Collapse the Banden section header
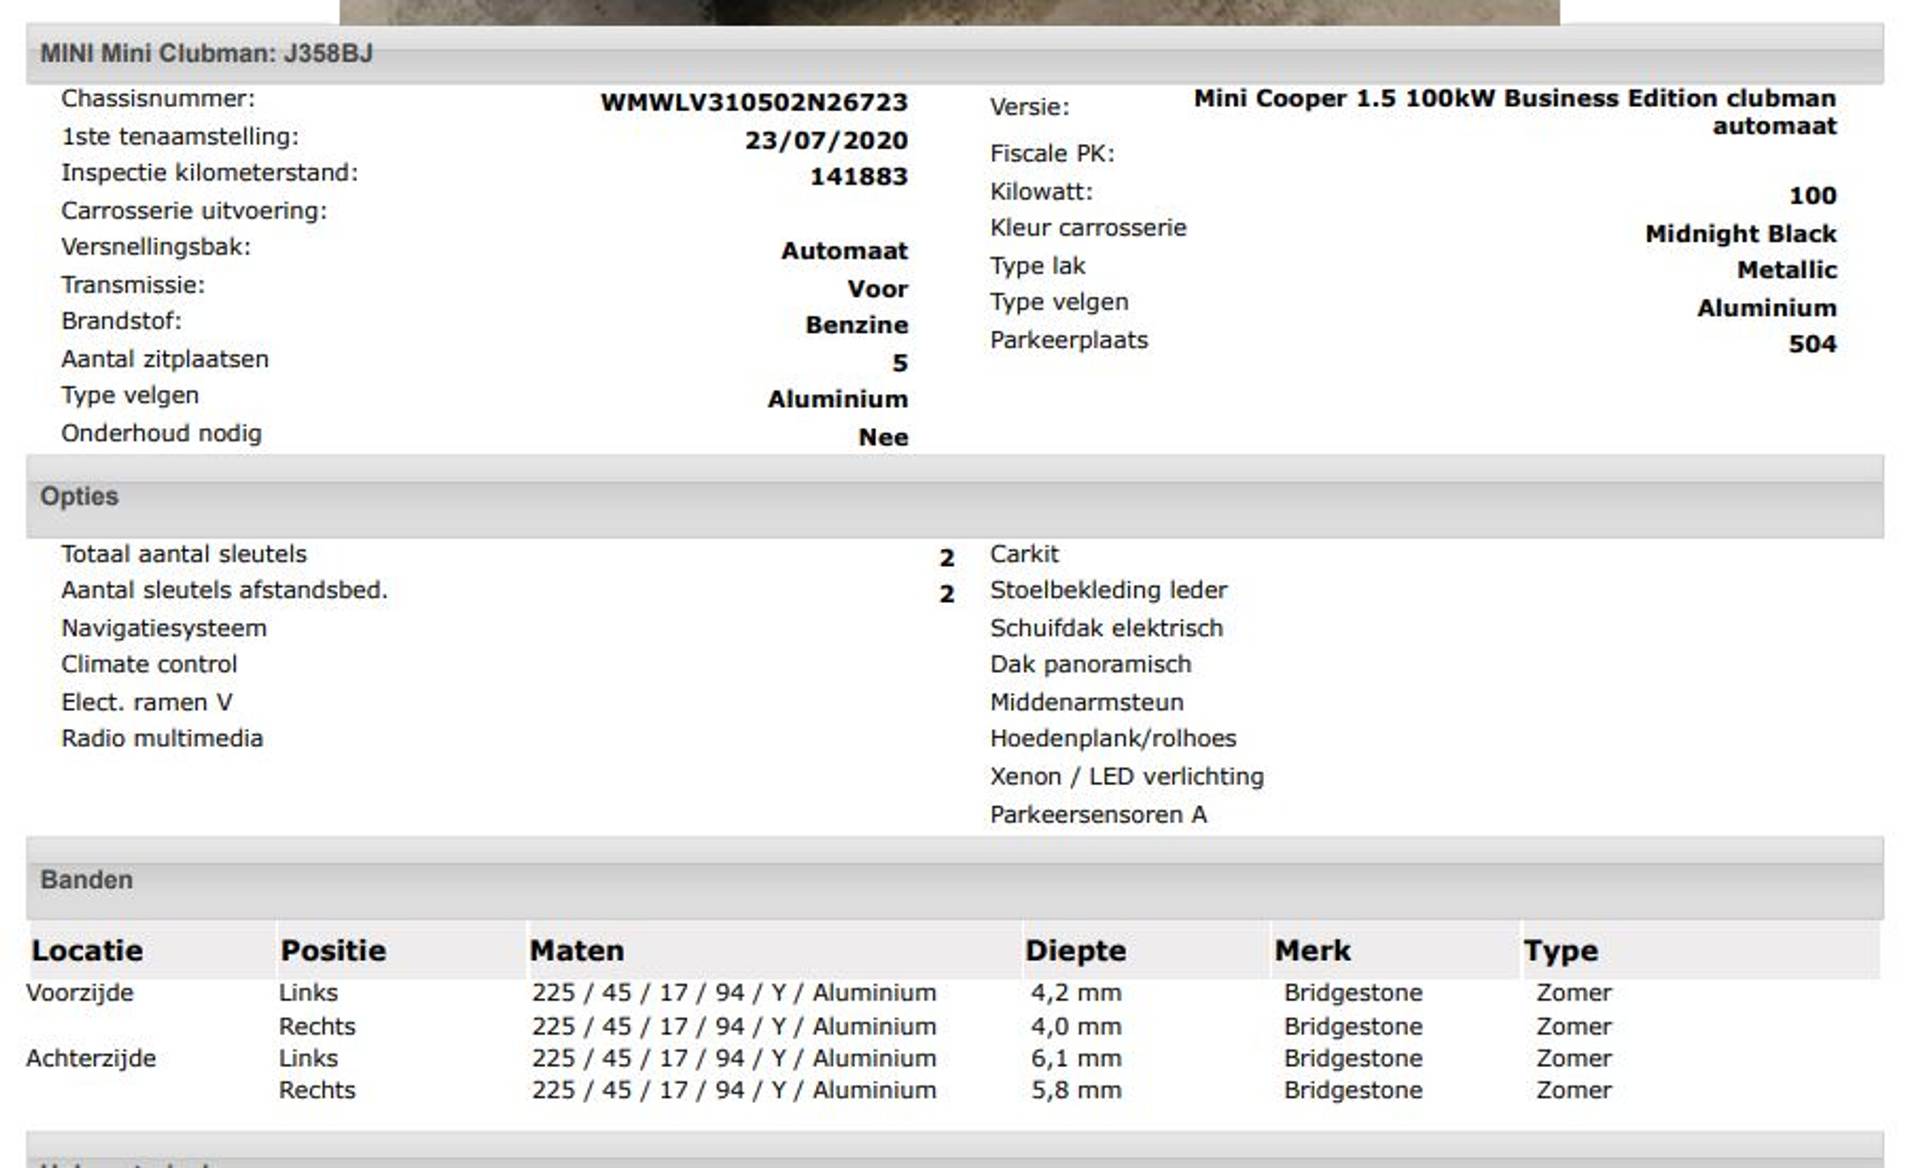This screenshot has width=1920, height=1168. click(x=87, y=879)
